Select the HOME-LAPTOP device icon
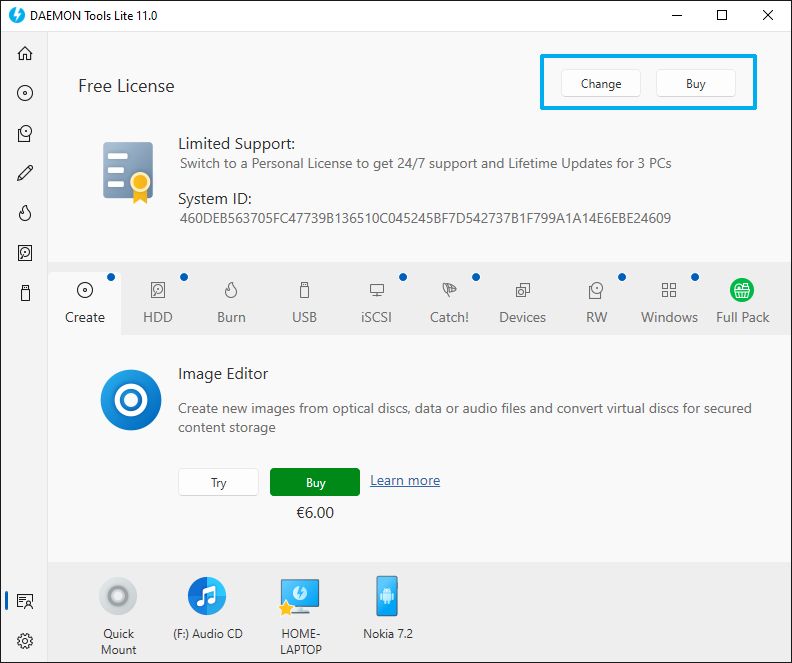This screenshot has width=792, height=663. (300, 596)
